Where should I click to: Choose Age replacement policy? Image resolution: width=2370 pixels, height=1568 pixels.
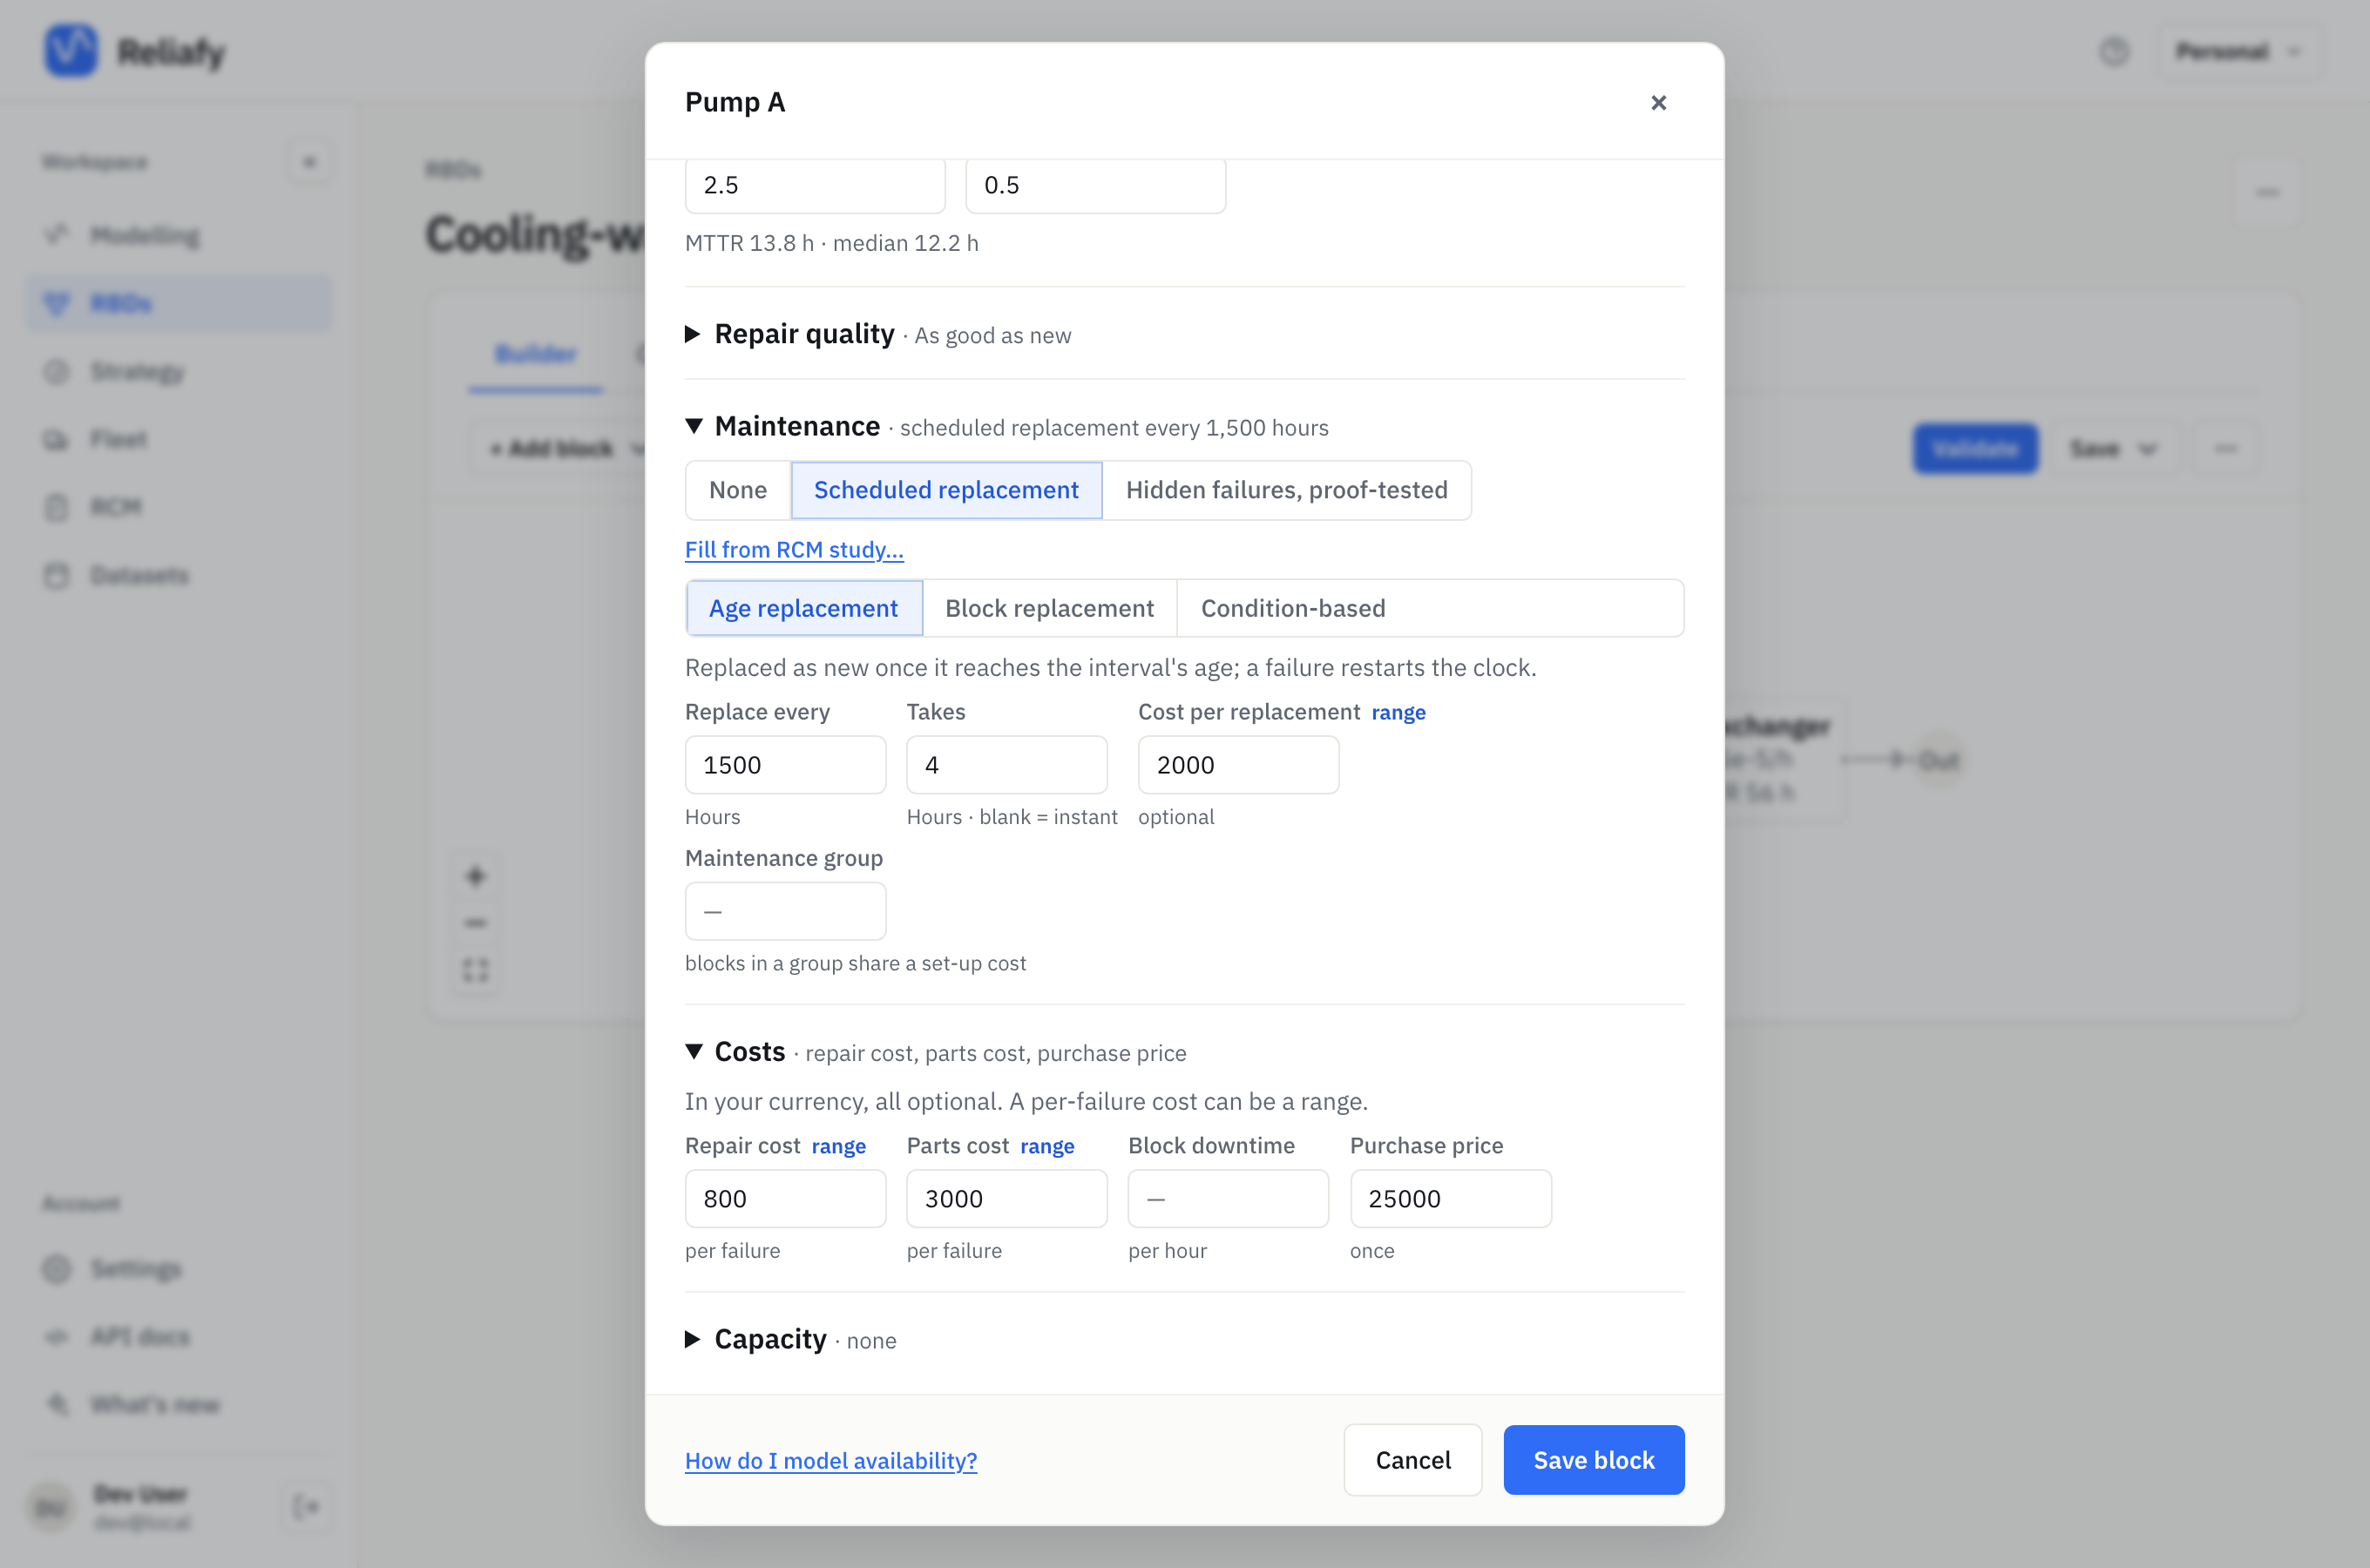[803, 608]
